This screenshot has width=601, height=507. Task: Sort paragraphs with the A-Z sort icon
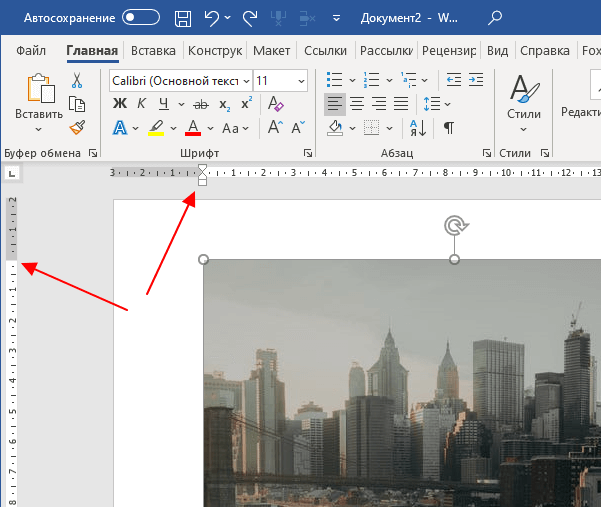point(420,127)
